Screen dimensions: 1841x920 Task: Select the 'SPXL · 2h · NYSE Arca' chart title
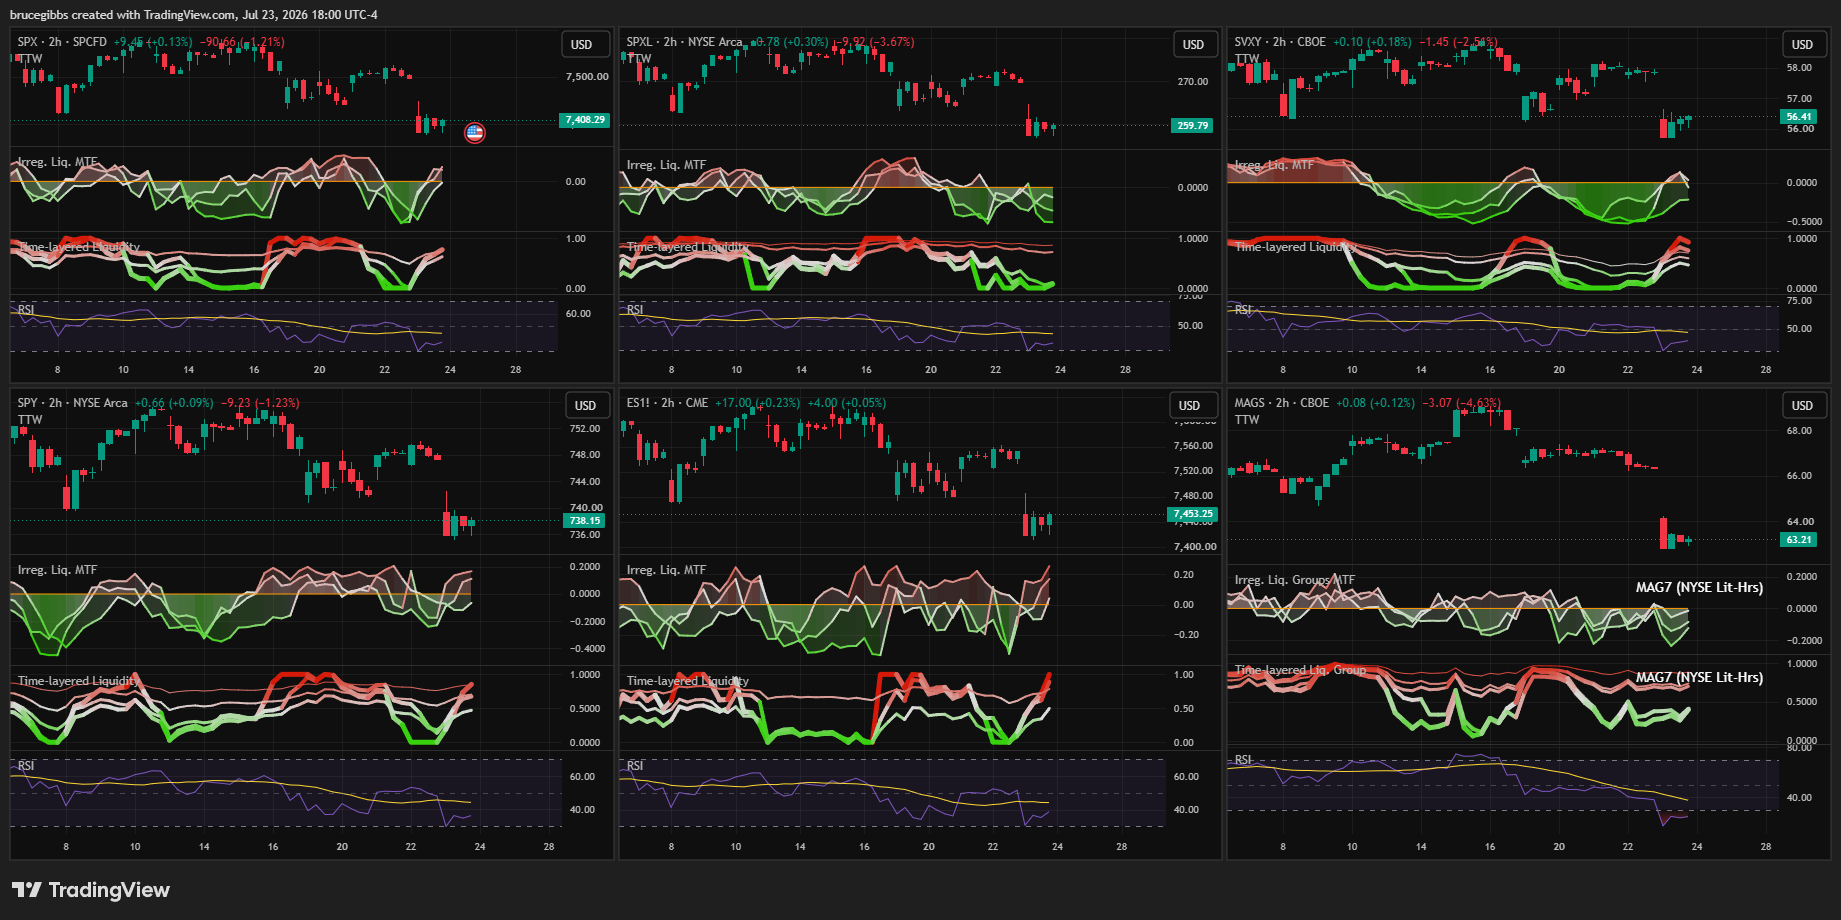point(684,42)
